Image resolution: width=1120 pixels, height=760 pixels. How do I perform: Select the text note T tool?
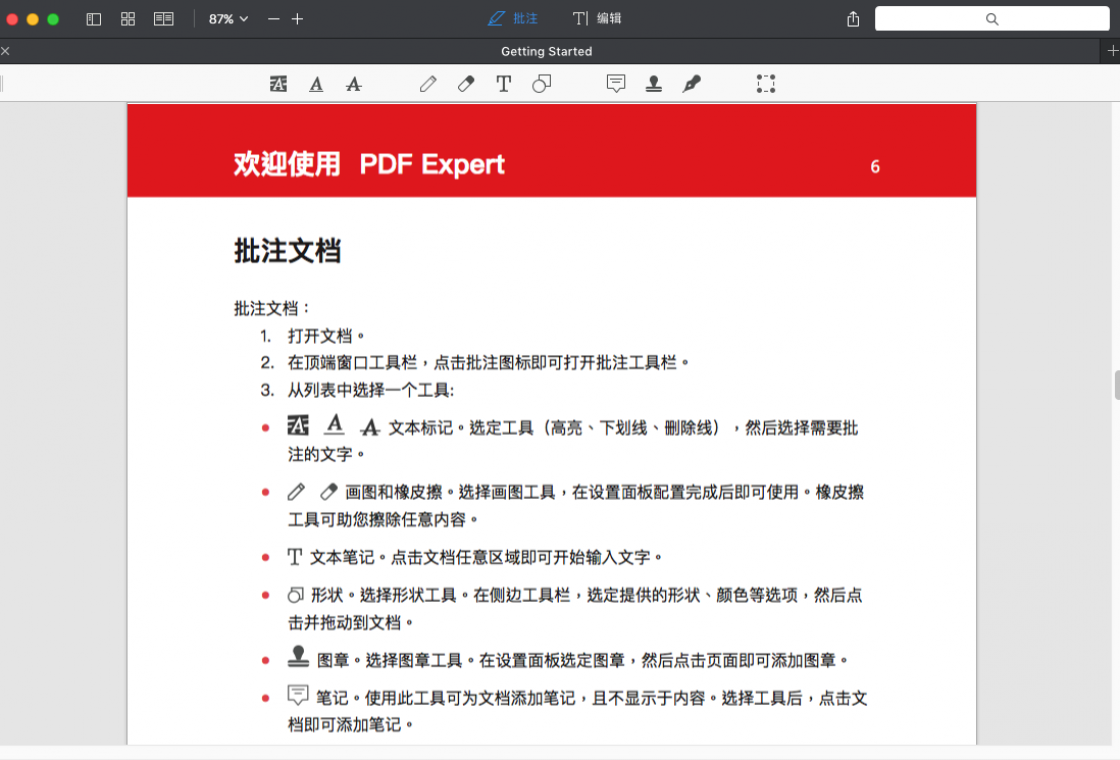[504, 84]
